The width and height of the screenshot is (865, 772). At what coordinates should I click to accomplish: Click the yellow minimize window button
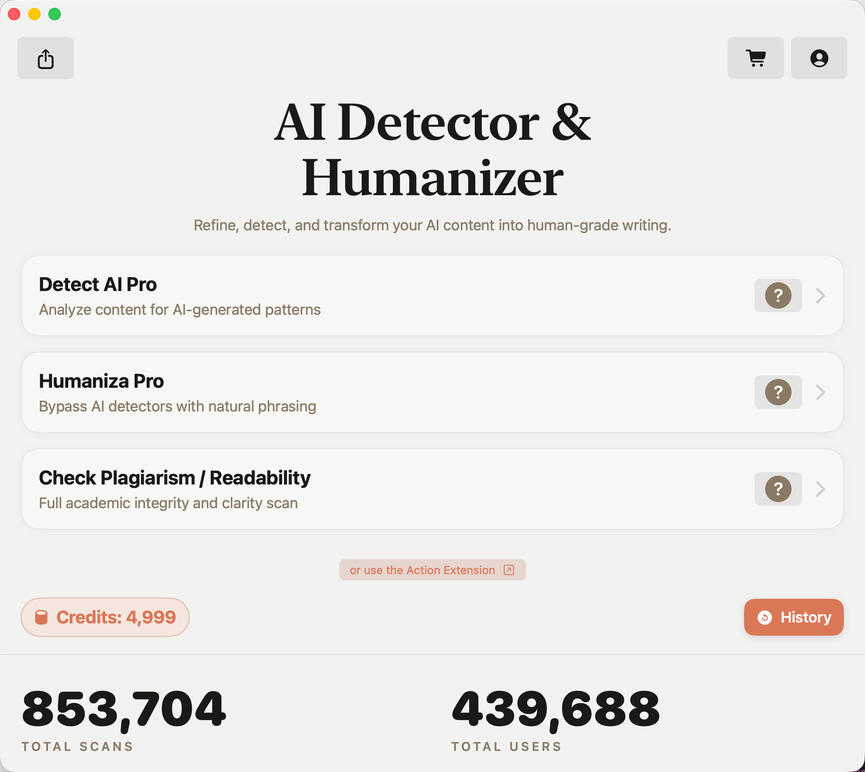(34, 14)
